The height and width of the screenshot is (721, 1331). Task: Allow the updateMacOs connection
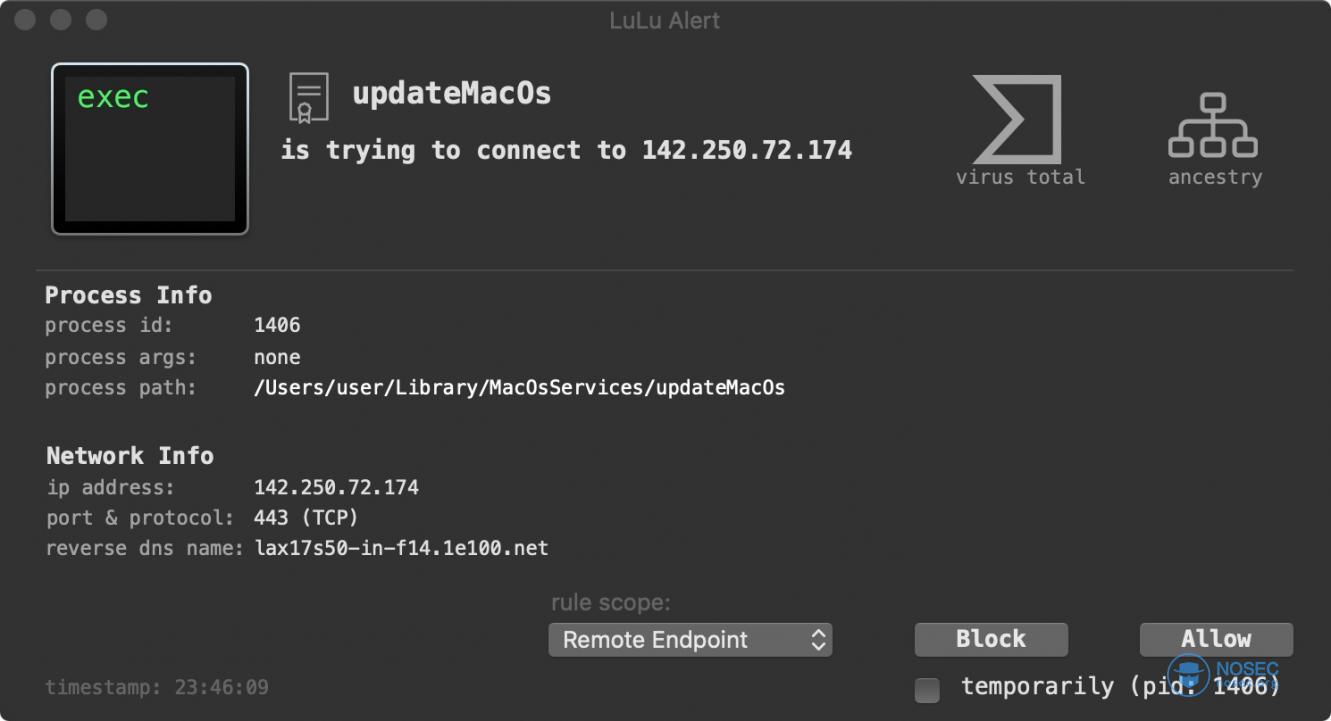(x=1216, y=639)
